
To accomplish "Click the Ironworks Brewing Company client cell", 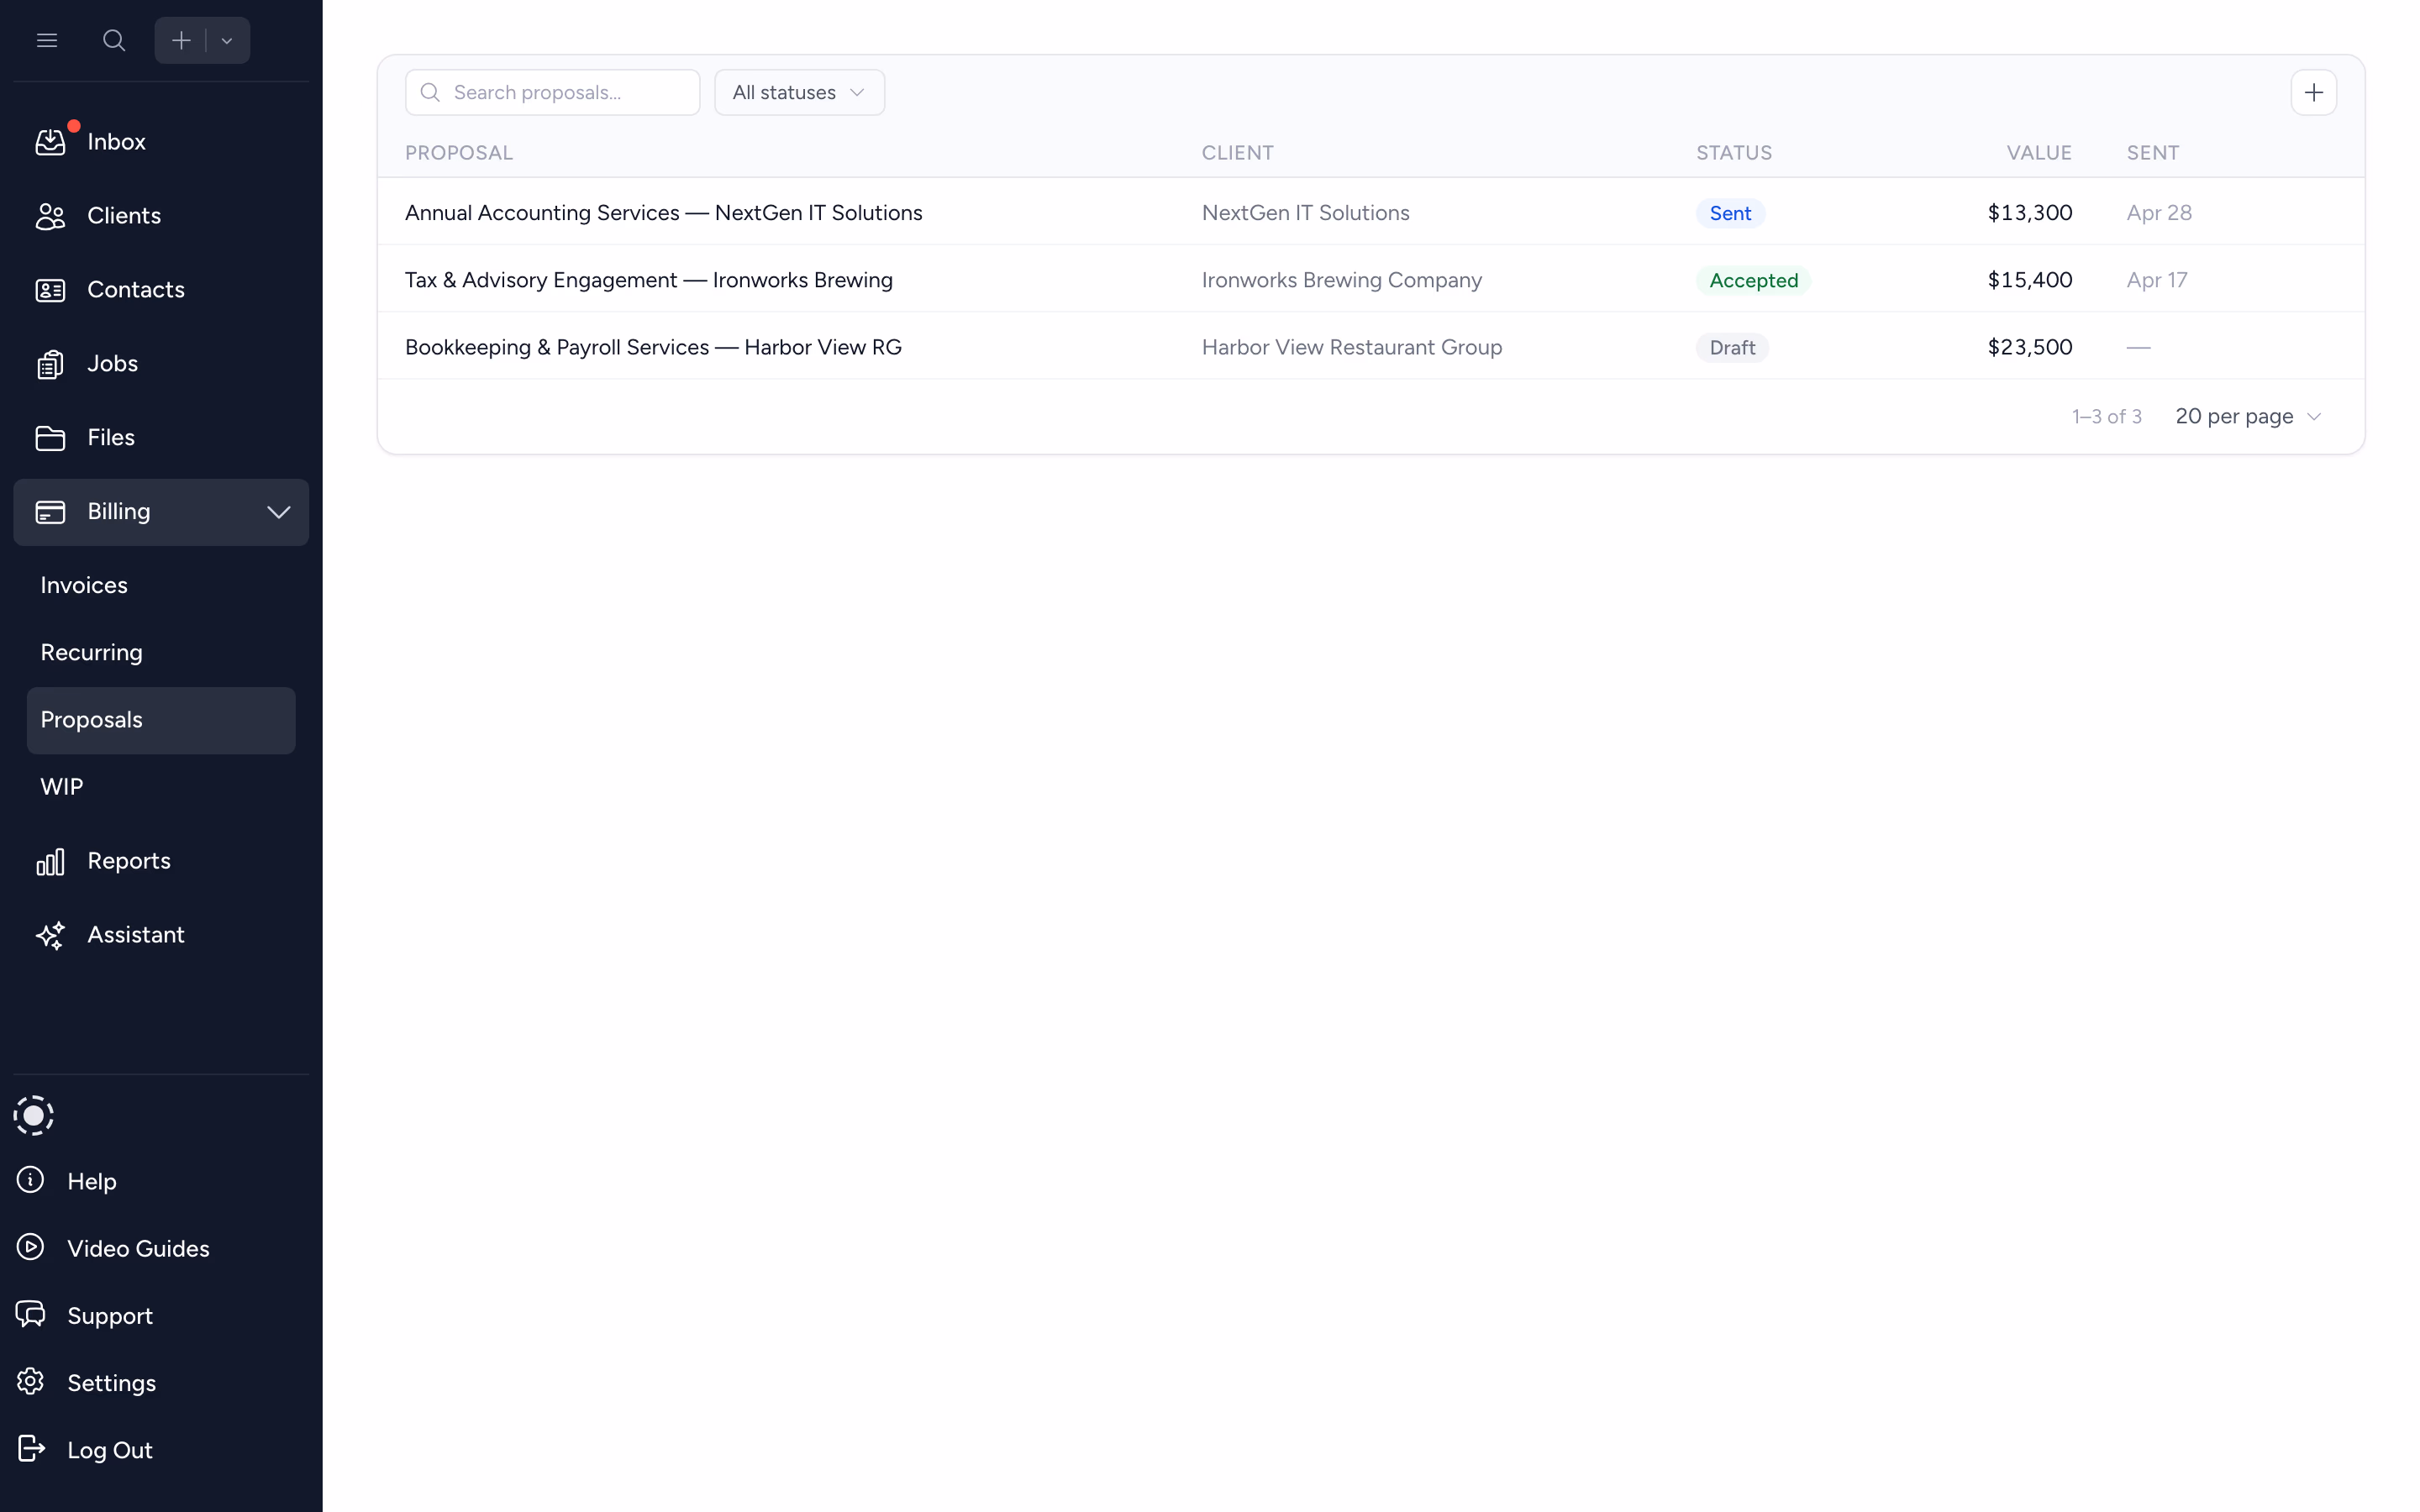I will click(x=1341, y=280).
